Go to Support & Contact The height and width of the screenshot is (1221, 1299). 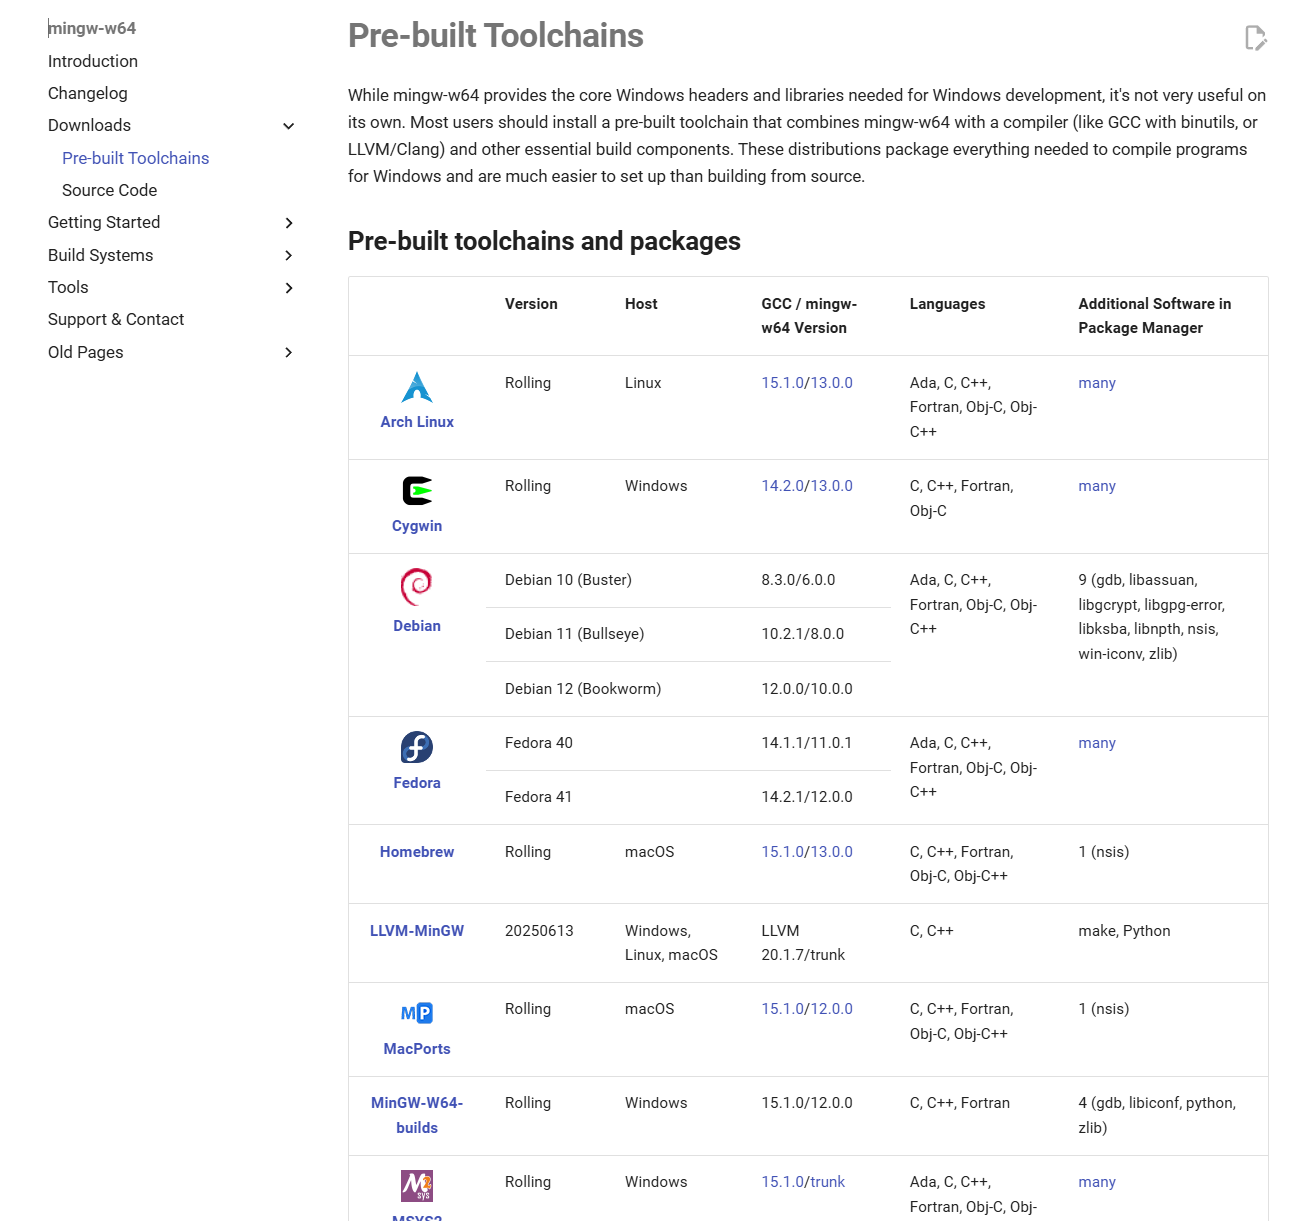(x=116, y=319)
